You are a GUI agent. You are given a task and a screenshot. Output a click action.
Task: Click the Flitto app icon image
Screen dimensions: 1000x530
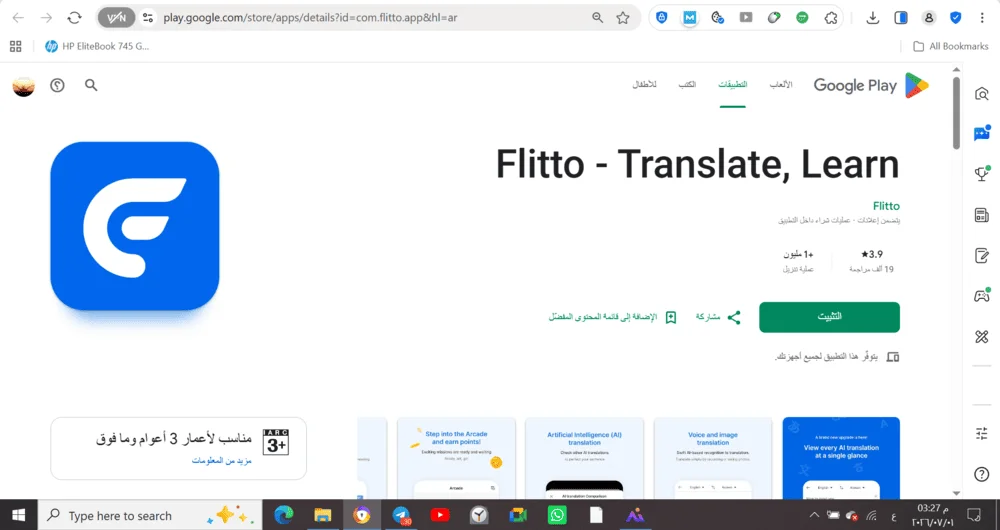pos(135,226)
